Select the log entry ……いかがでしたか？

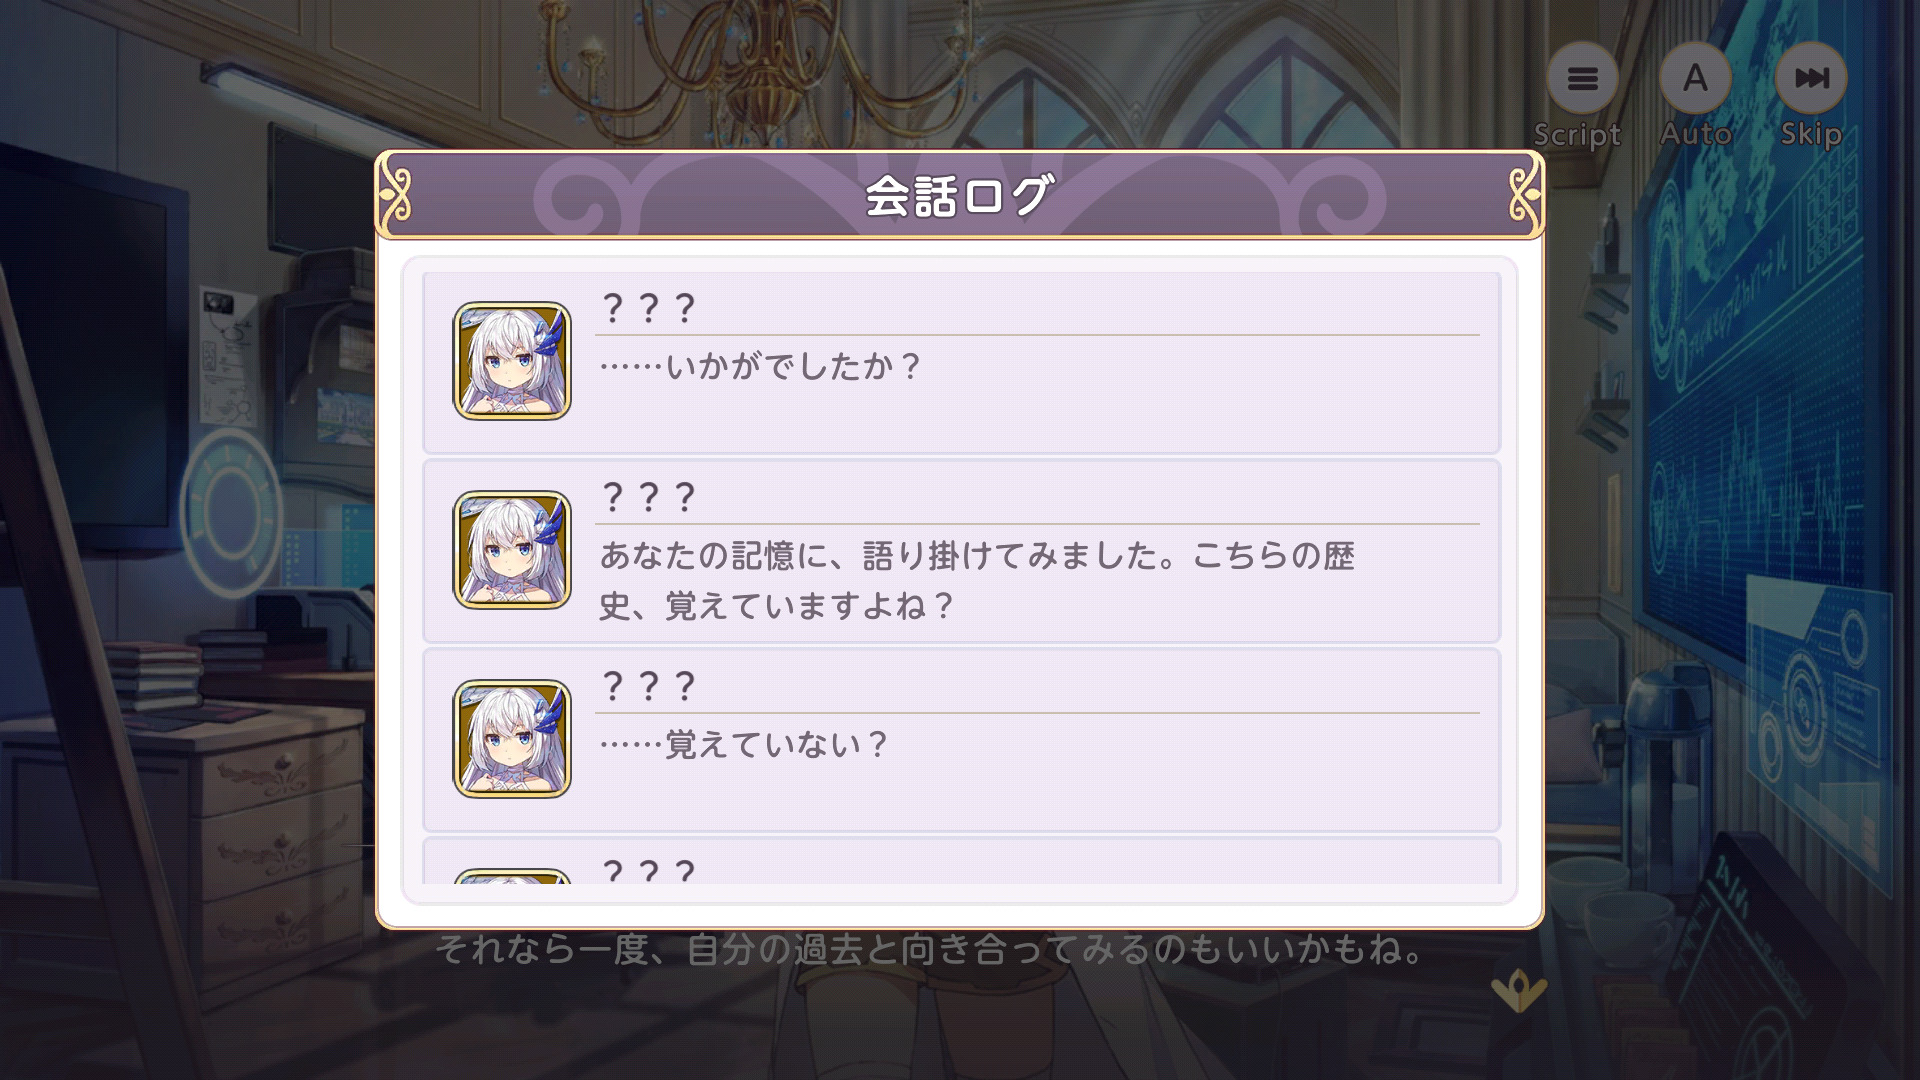point(961,363)
